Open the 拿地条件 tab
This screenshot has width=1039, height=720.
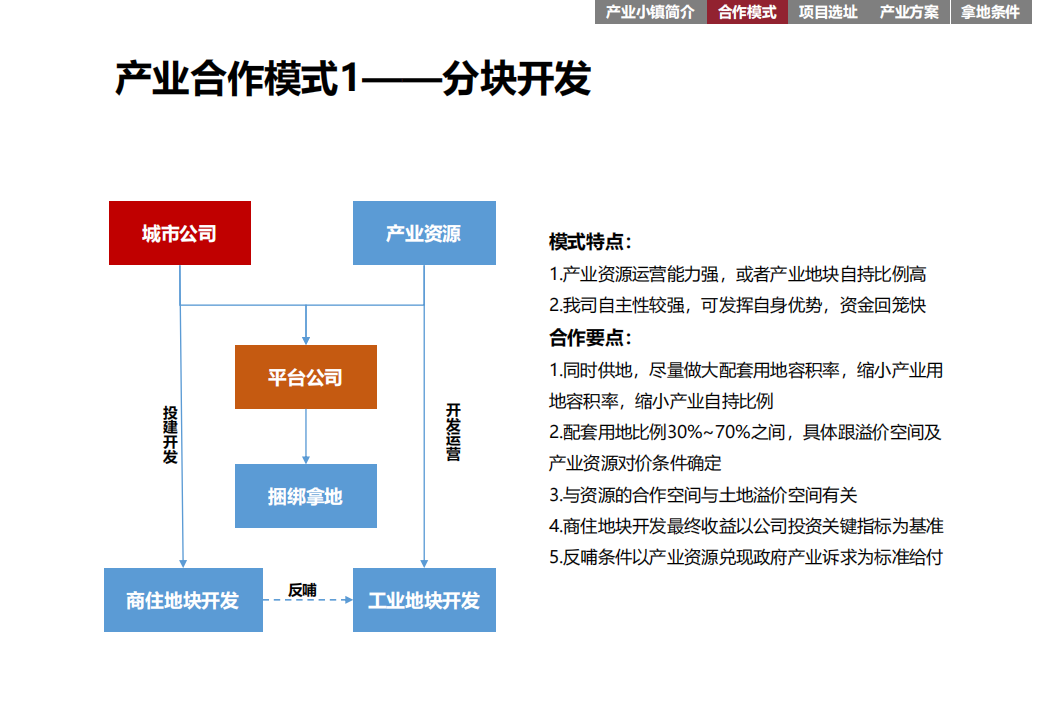991,12
